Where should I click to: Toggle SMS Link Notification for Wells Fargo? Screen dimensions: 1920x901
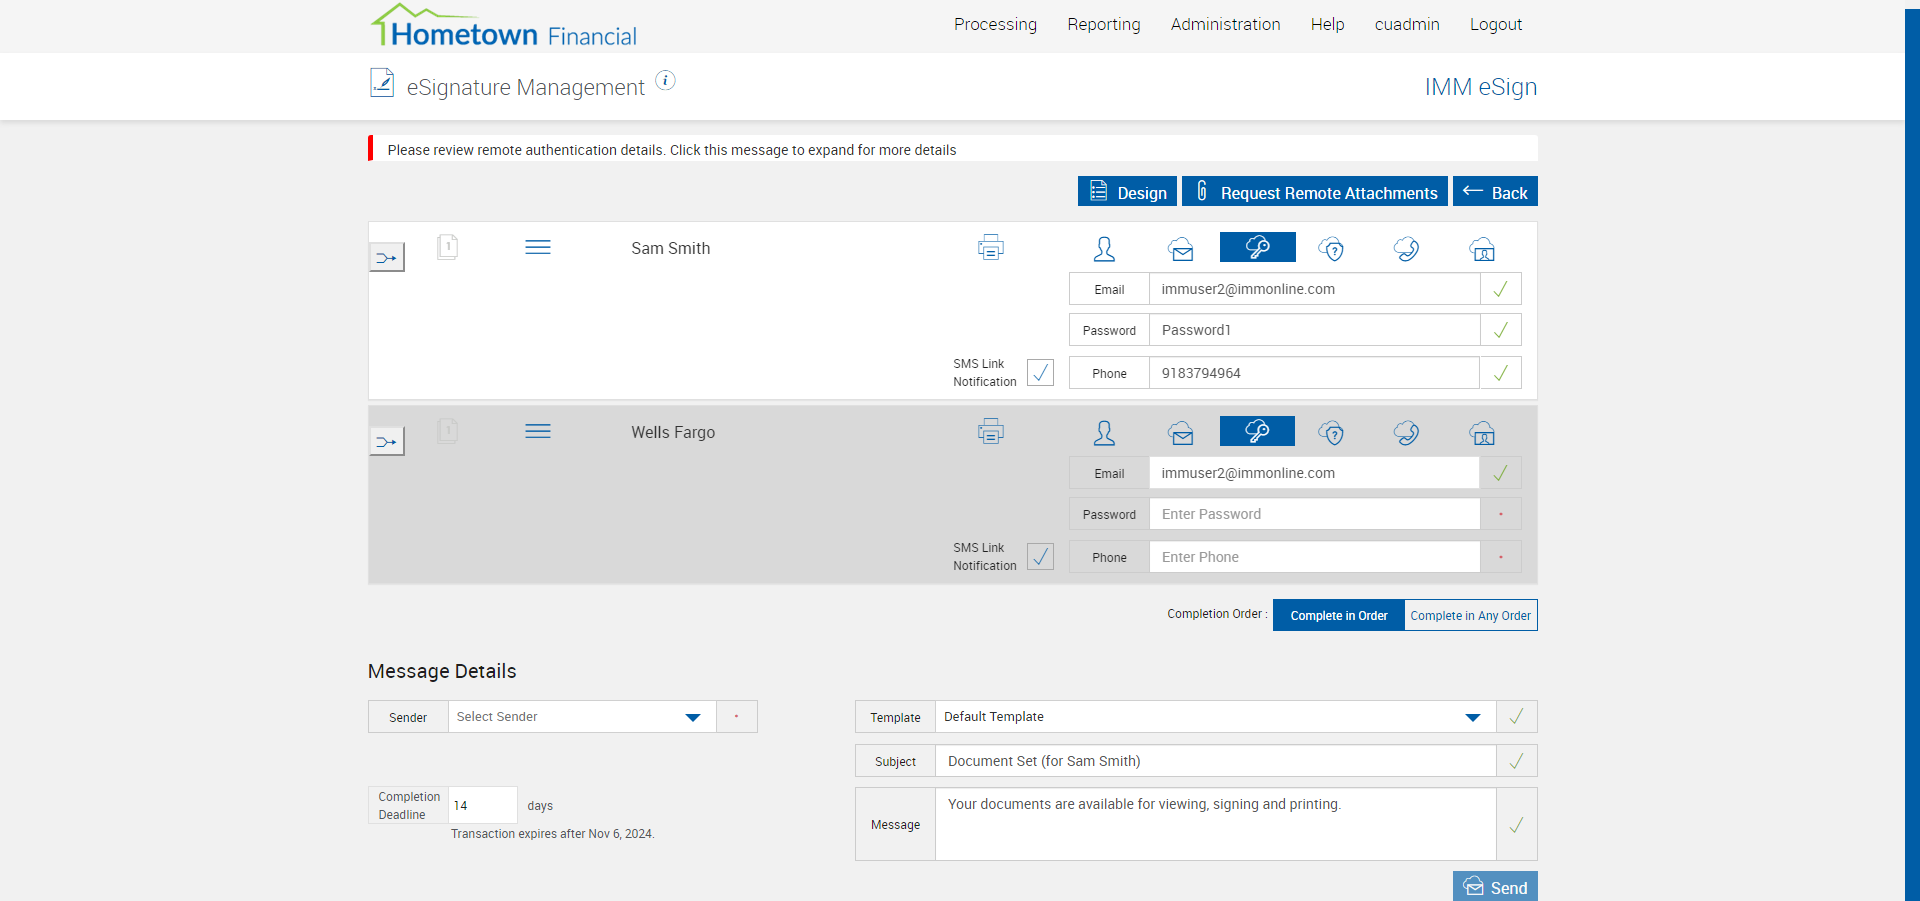pyautogui.click(x=1040, y=557)
